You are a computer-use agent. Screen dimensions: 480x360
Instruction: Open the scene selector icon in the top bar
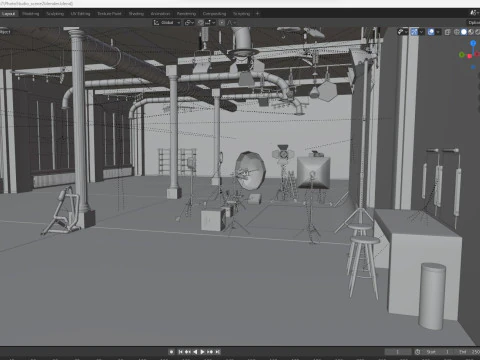pos(473,13)
